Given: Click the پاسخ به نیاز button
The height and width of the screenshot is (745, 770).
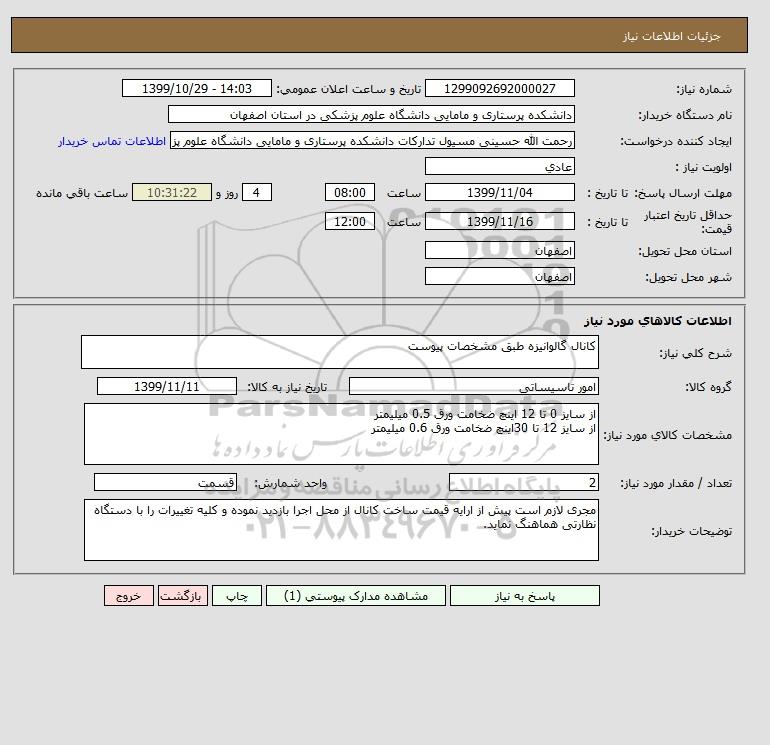Looking at the screenshot, I should (x=524, y=596).
